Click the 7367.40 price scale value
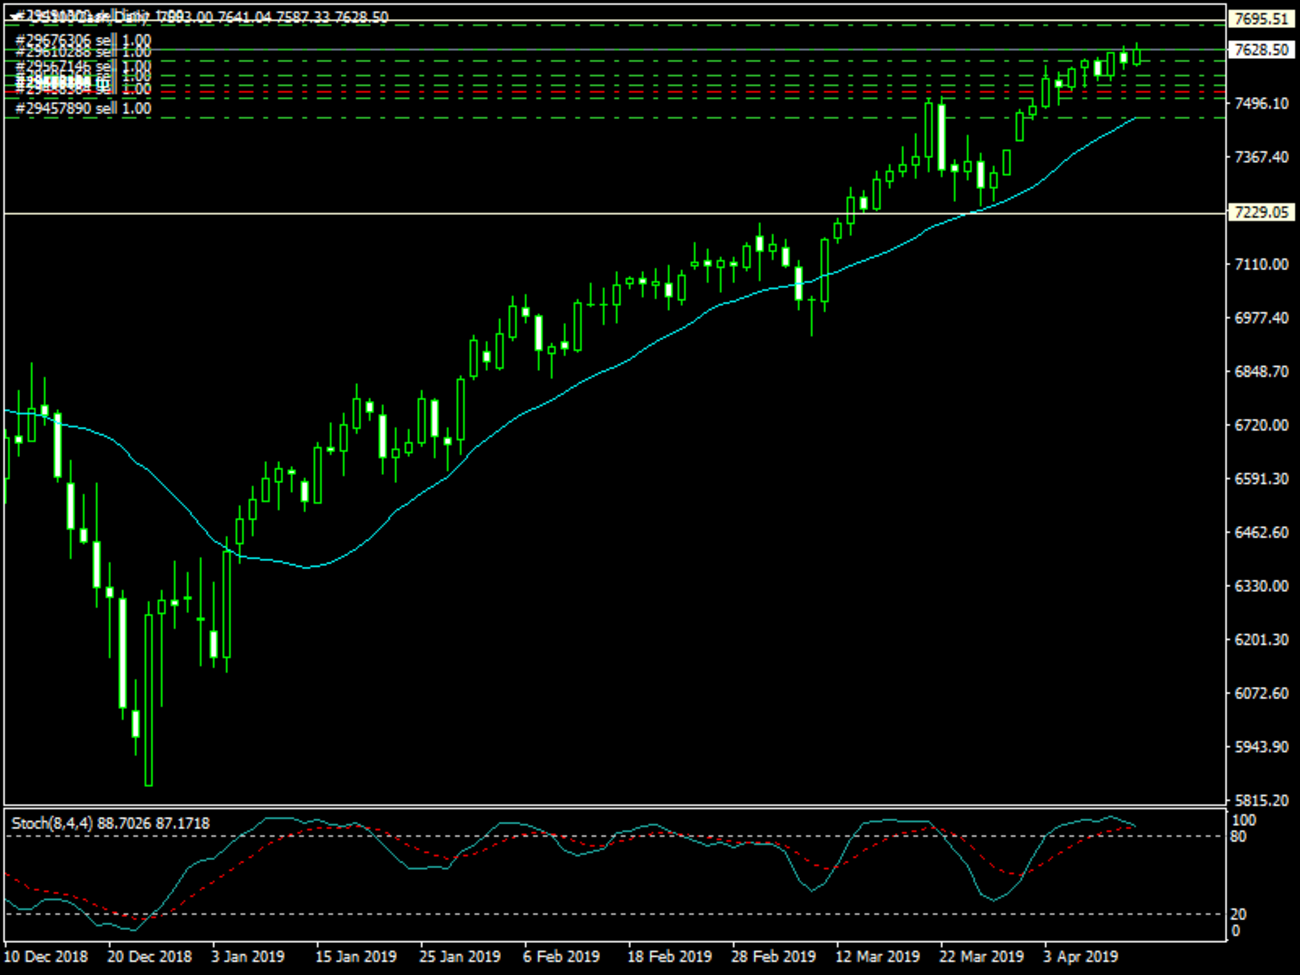The image size is (1300, 975). tap(1262, 157)
